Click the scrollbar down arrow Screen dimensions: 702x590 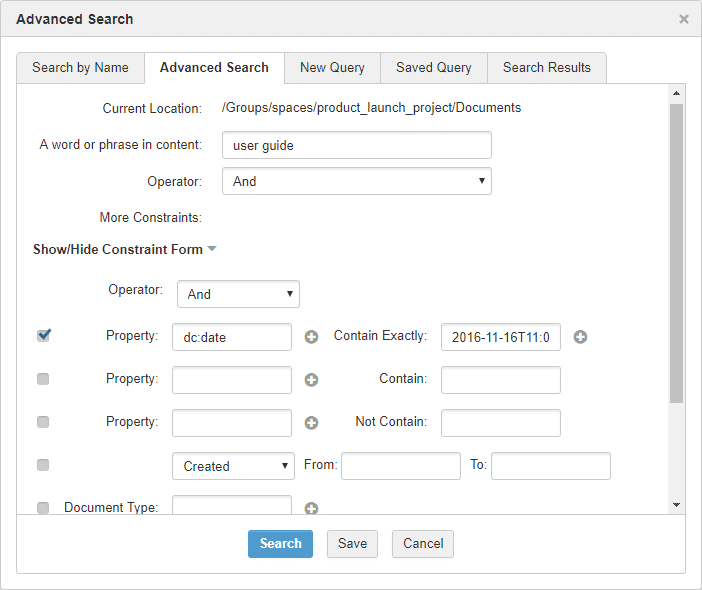pyautogui.click(x=676, y=506)
